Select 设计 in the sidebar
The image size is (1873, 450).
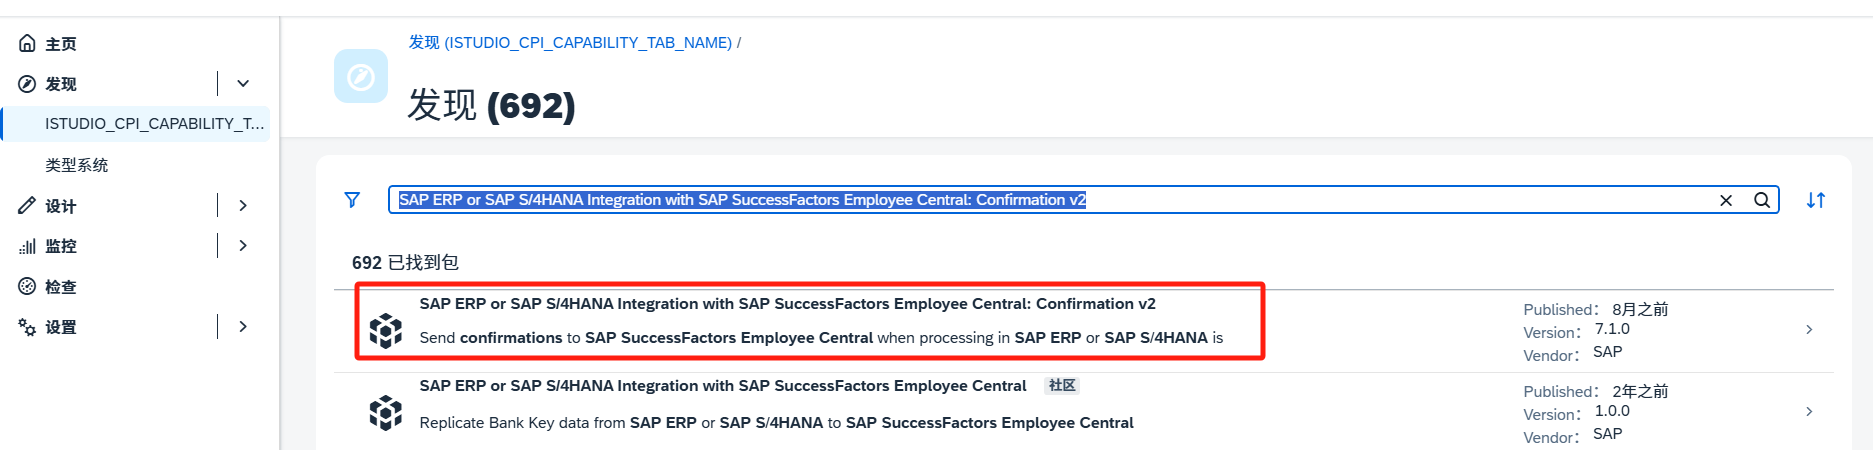coord(61,206)
